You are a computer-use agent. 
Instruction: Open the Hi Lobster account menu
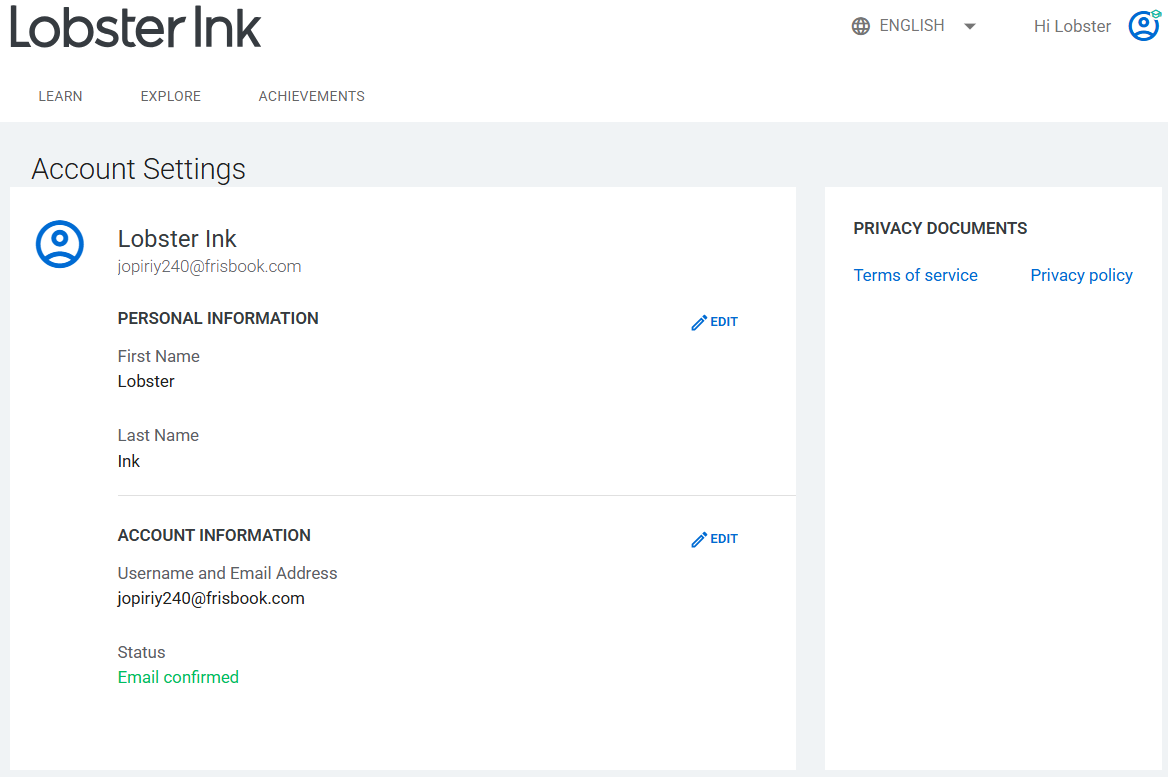coord(1072,27)
